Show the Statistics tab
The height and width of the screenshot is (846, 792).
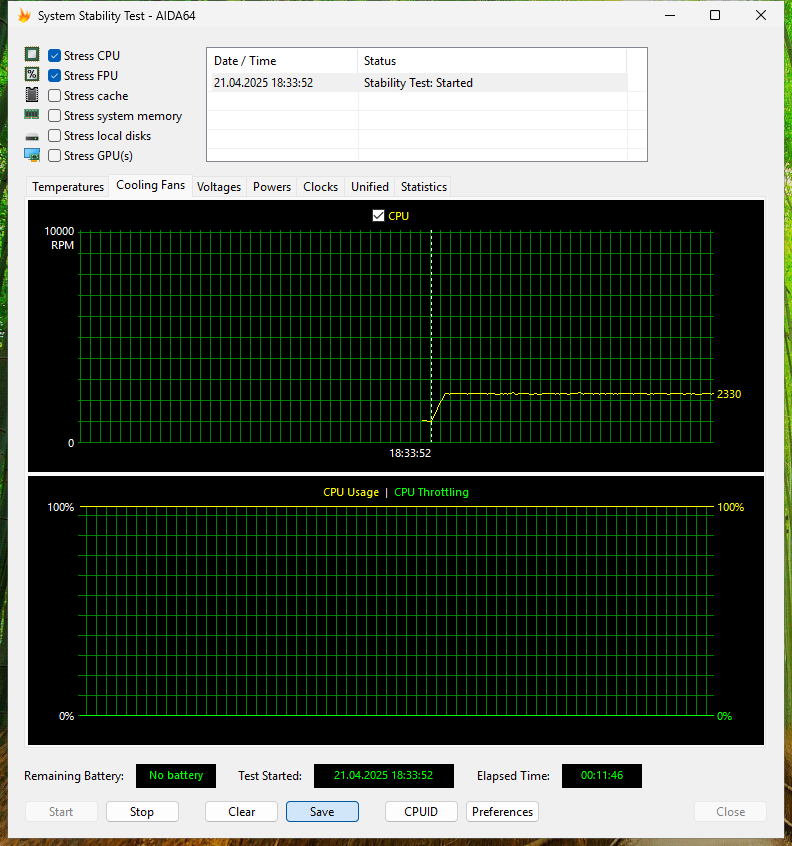click(x=424, y=187)
